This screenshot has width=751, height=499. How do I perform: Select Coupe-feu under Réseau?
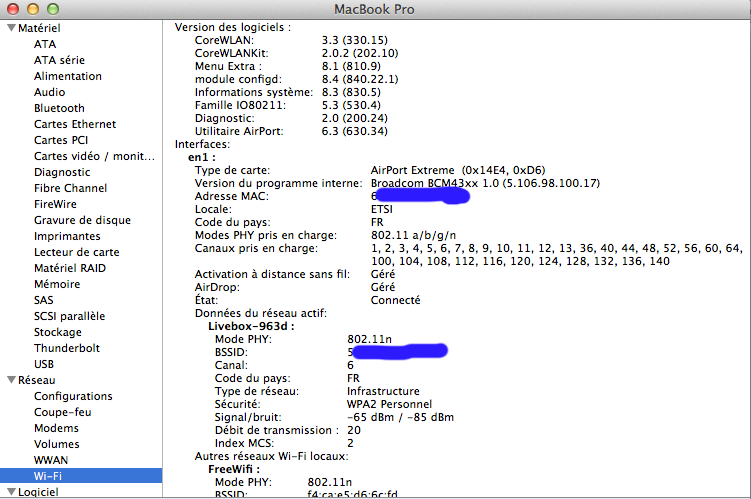click(62, 412)
